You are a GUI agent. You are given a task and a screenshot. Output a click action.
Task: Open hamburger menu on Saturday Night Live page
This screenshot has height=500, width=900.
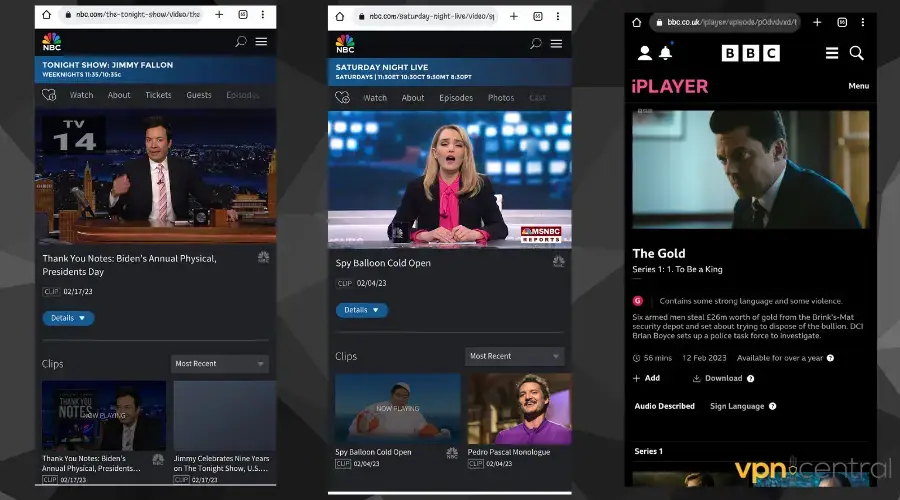(x=556, y=44)
